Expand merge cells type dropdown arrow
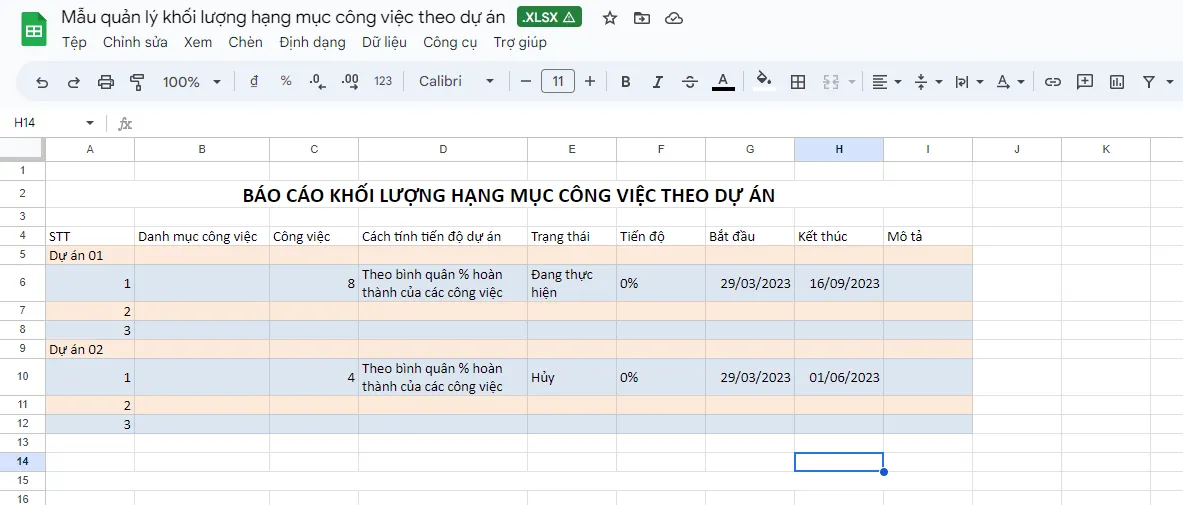Image resolution: width=1183 pixels, height=505 pixels. pyautogui.click(x=852, y=82)
